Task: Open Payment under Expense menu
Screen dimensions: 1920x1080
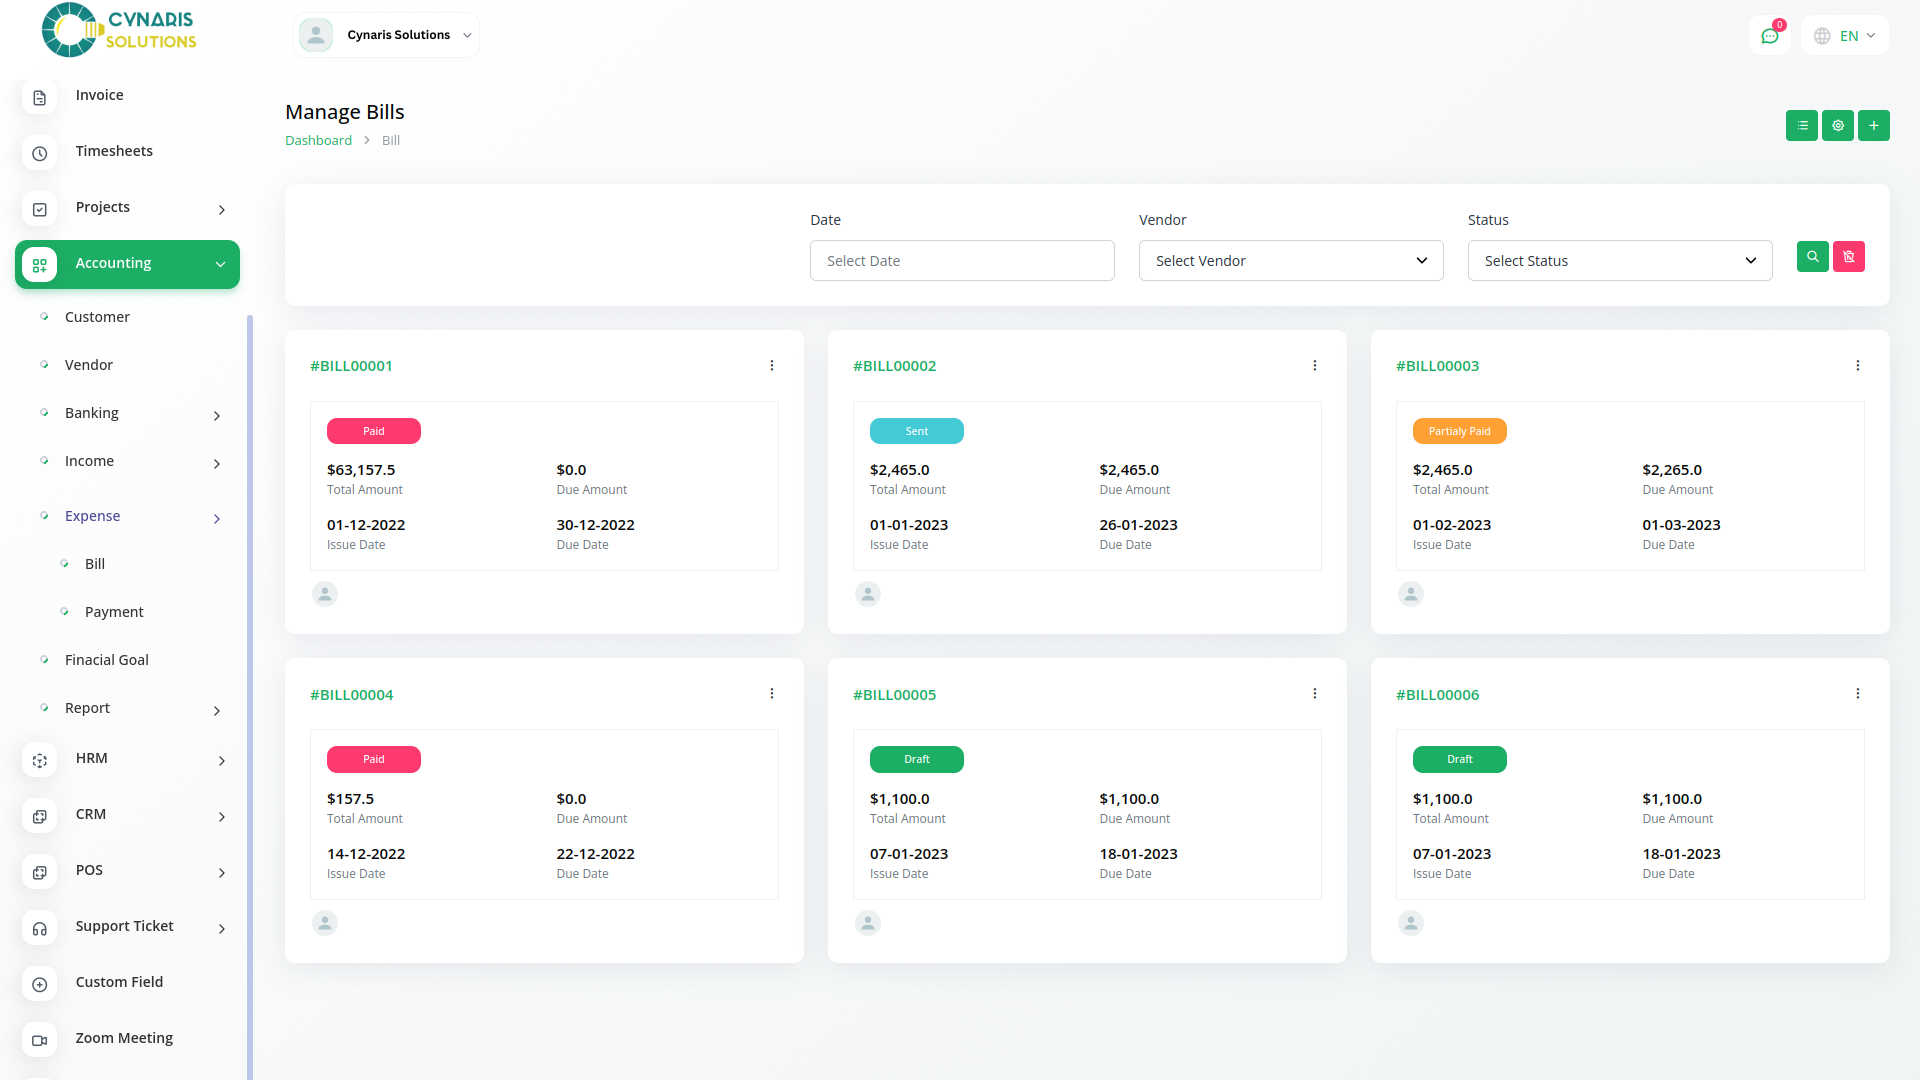Action: point(114,612)
